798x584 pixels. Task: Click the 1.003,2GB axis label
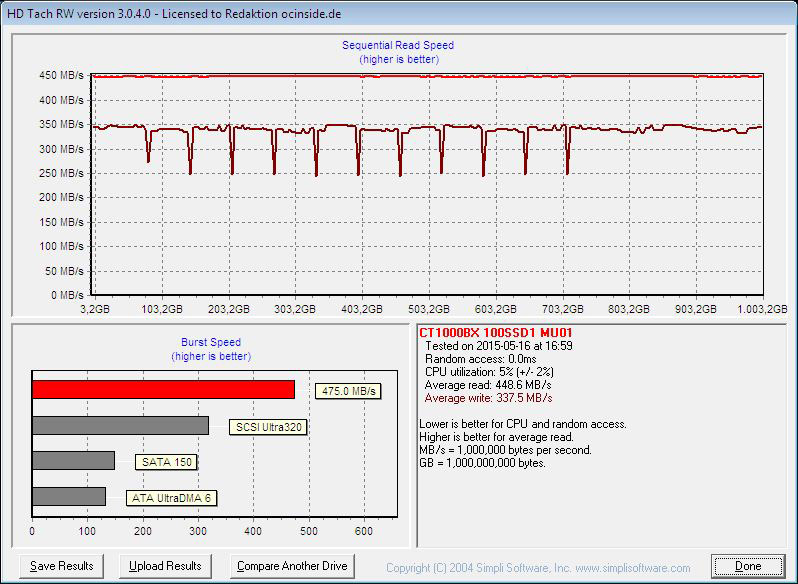tap(762, 309)
